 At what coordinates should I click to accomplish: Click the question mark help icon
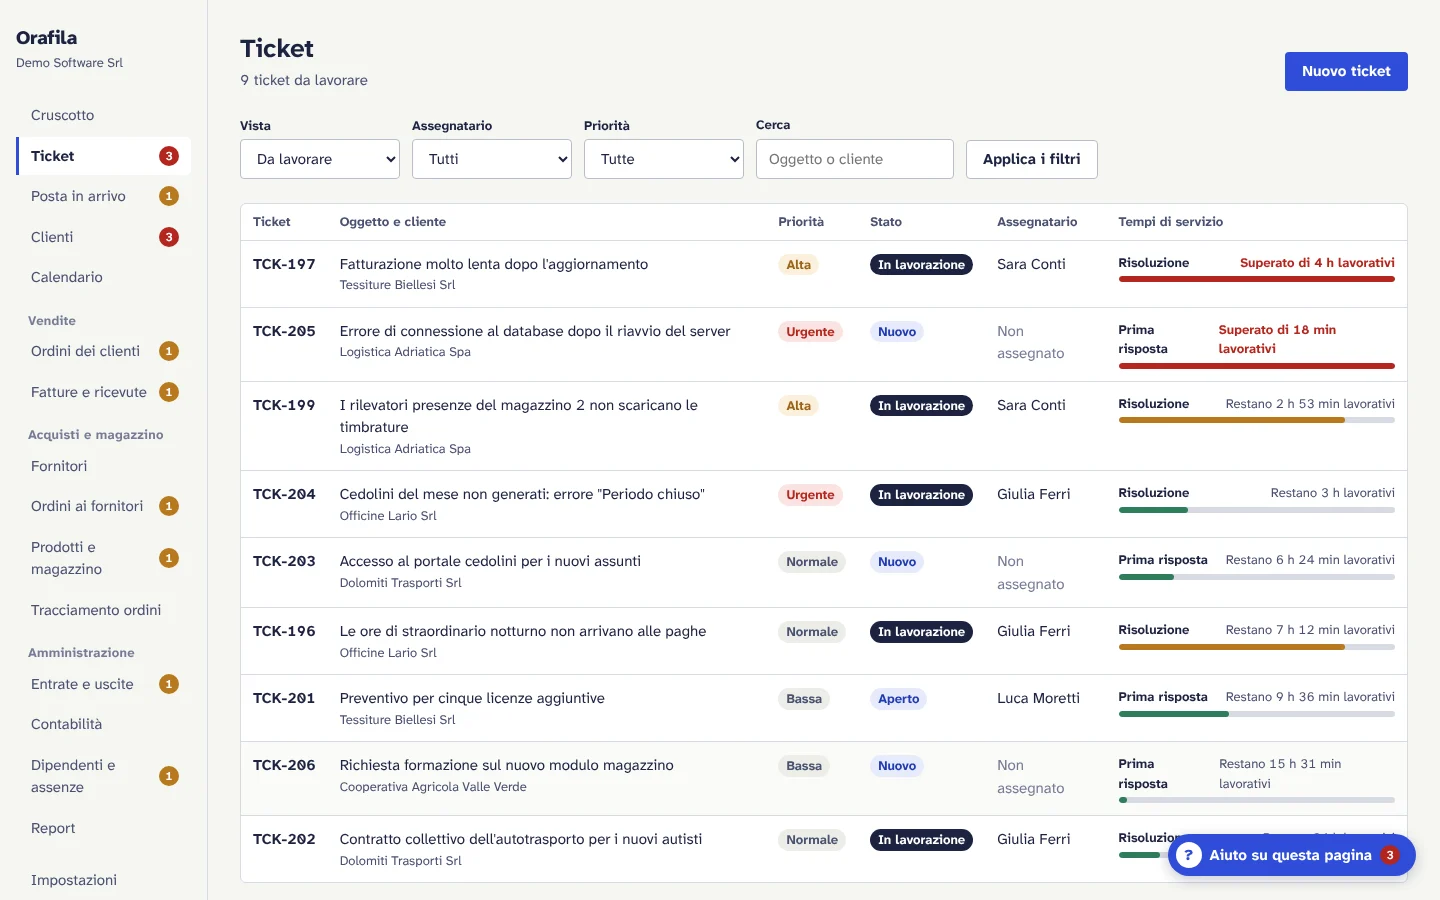(1188, 855)
